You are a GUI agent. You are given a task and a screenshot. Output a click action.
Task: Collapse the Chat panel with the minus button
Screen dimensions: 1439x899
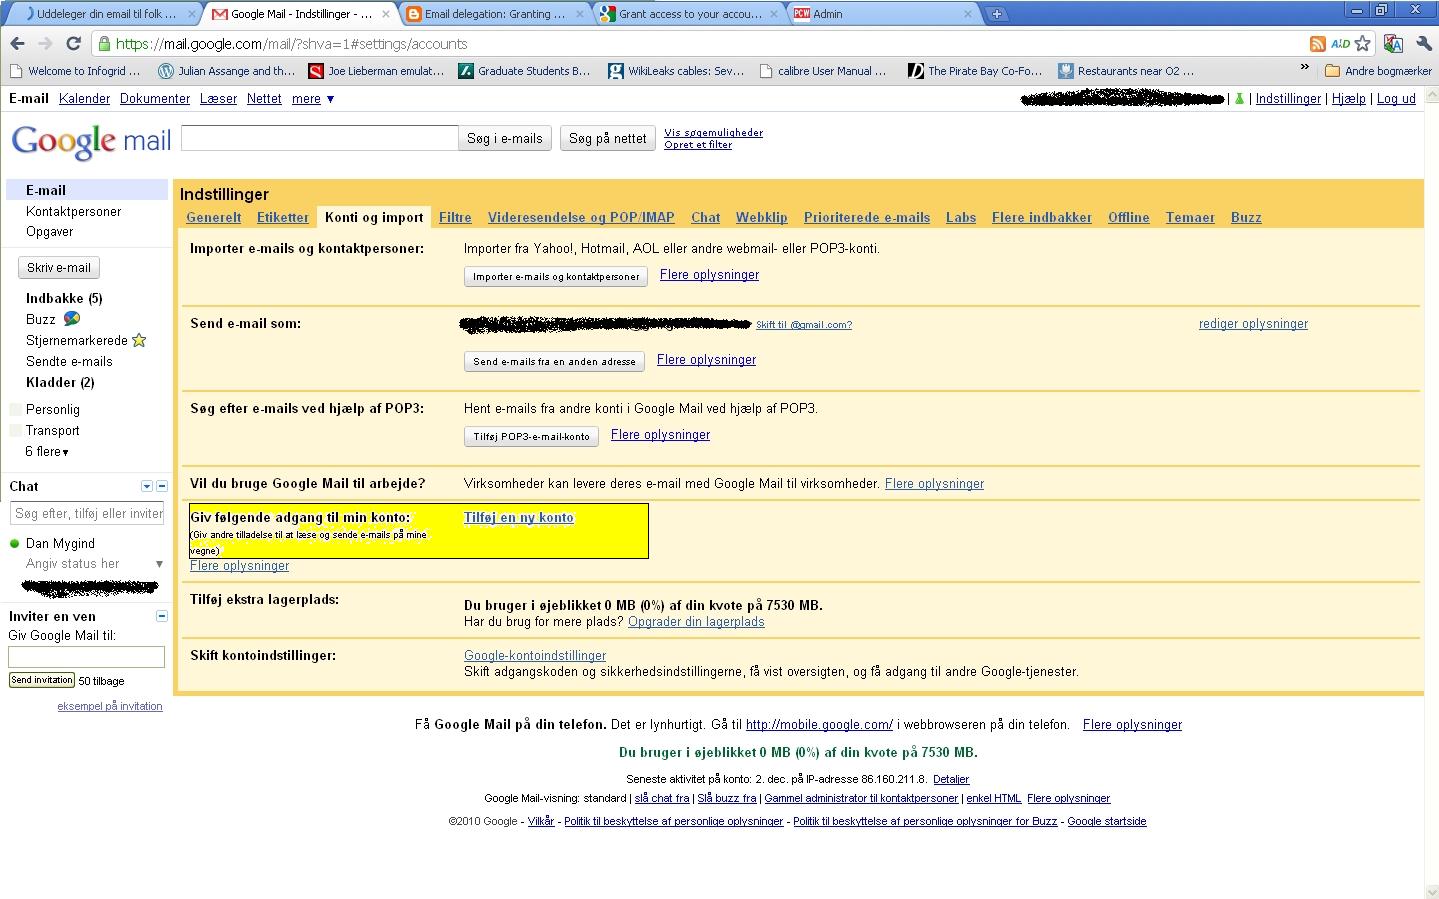pyautogui.click(x=162, y=486)
